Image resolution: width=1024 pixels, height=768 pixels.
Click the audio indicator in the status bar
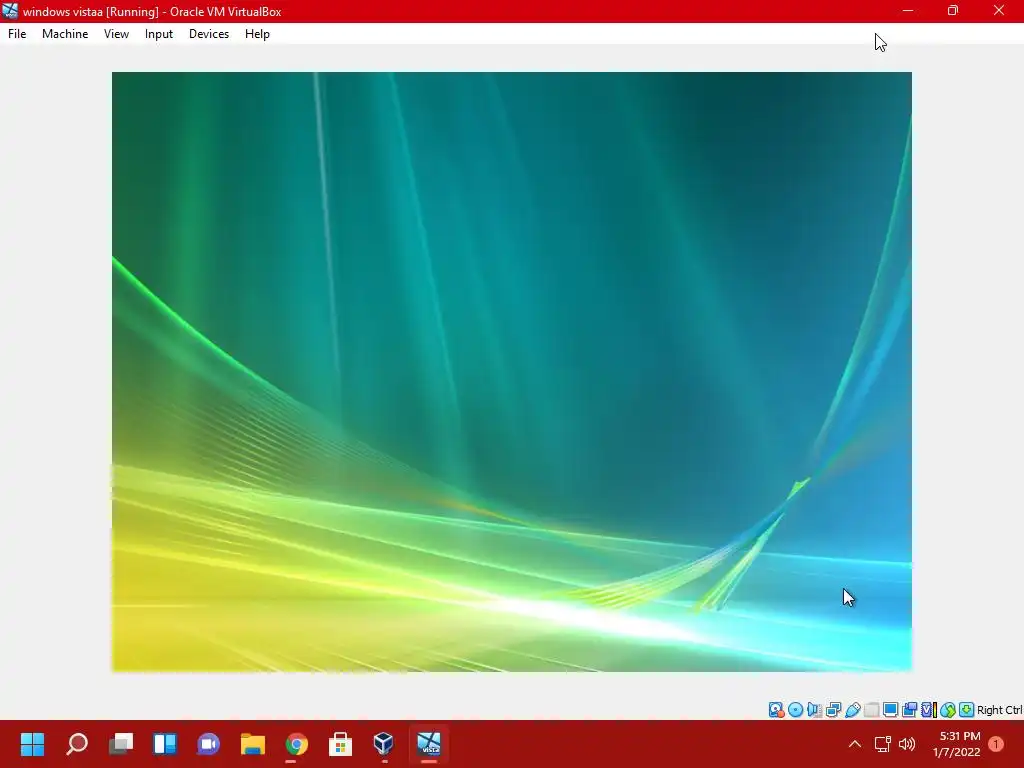[814, 710]
